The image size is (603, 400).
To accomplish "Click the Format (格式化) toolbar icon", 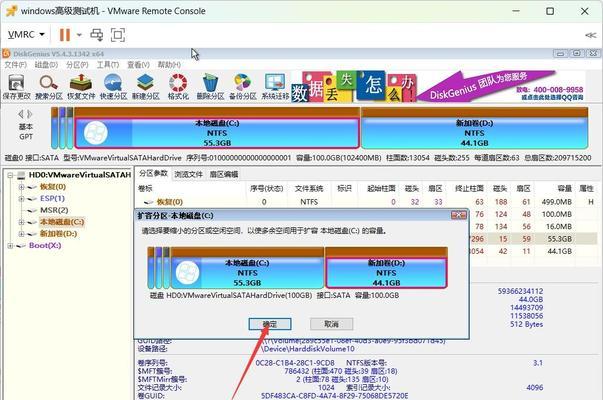I will coord(178,87).
